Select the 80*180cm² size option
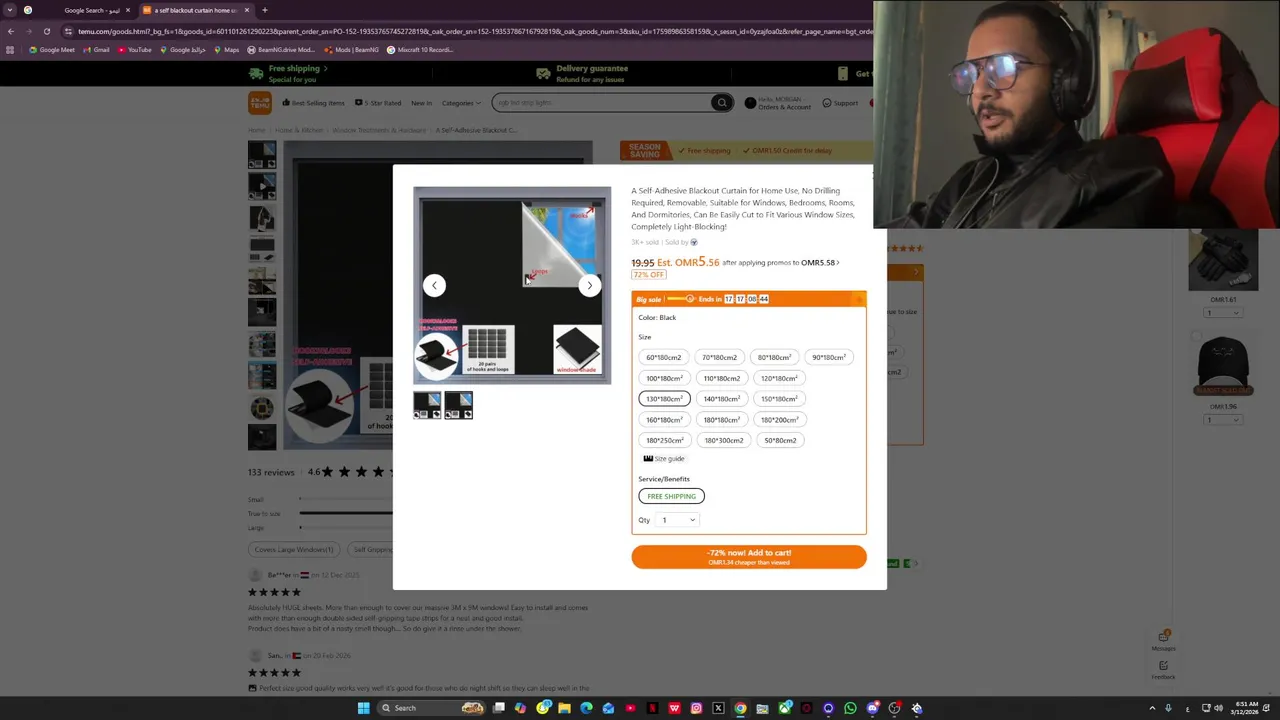1280x720 pixels. coord(774,357)
